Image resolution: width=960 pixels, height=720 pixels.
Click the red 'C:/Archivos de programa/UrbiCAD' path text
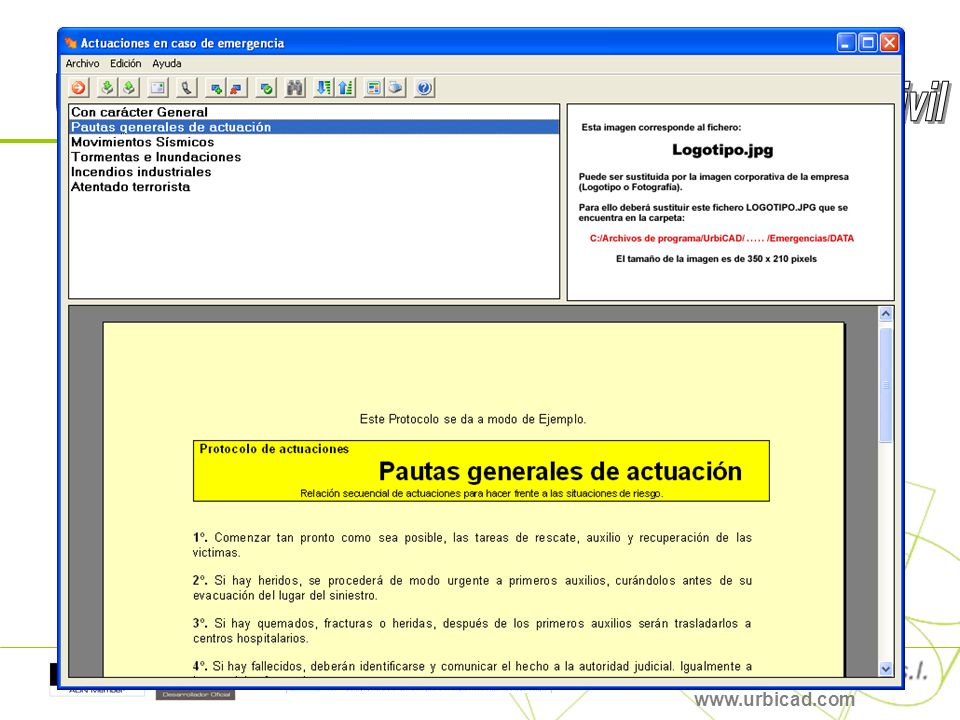721,238
